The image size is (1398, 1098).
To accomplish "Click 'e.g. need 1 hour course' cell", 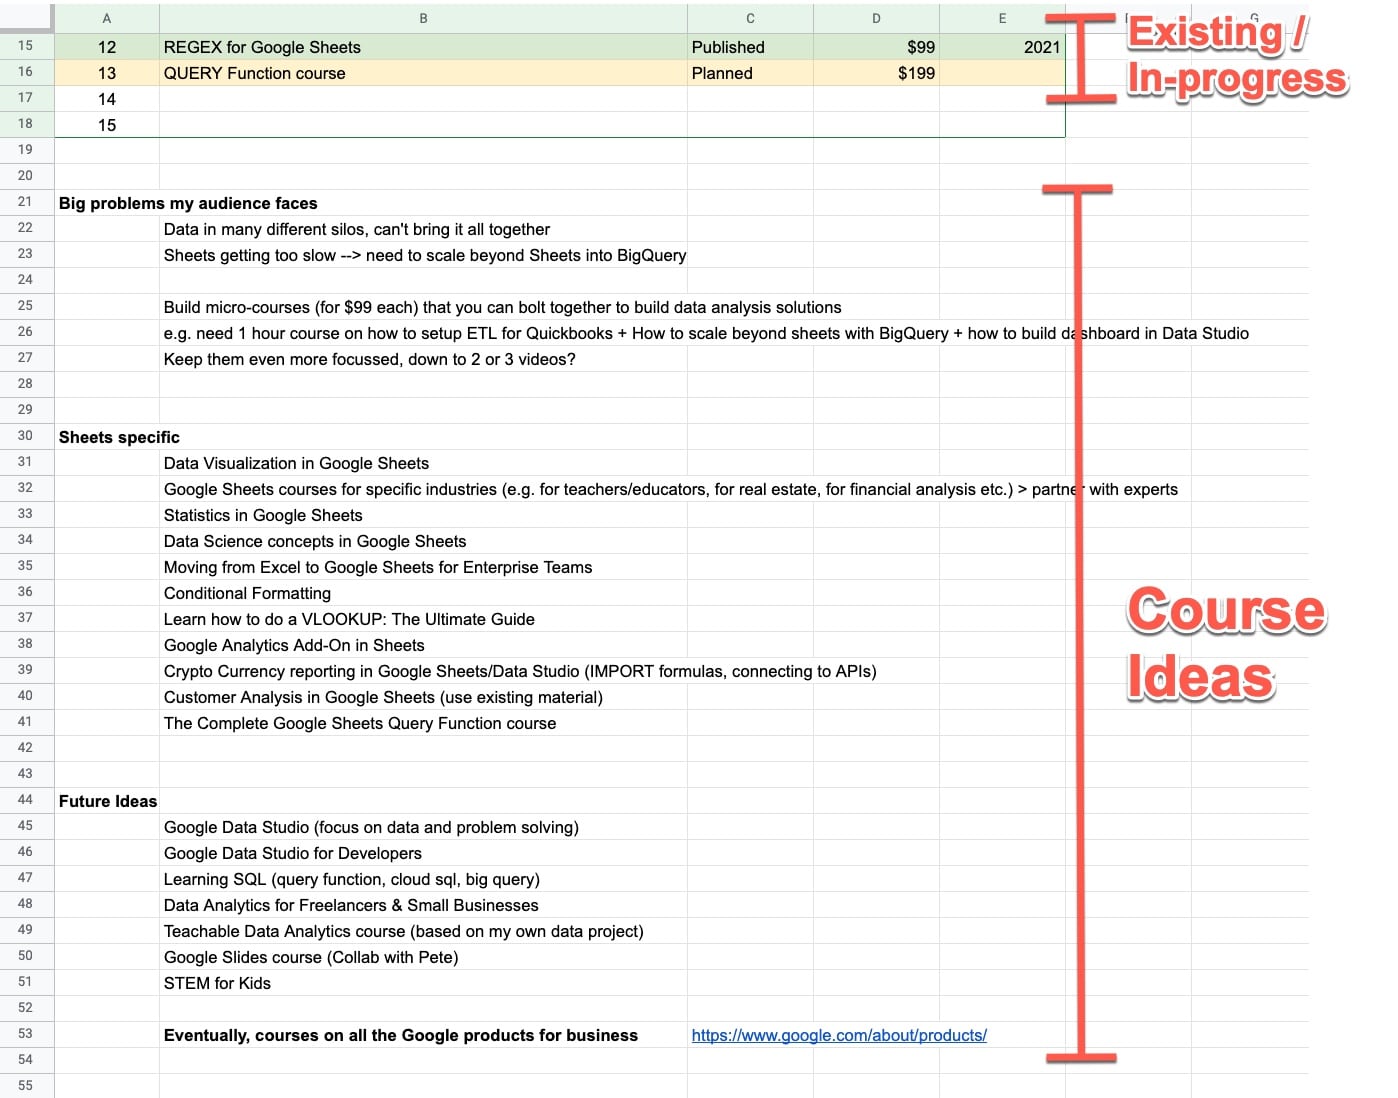I will 706,333.
